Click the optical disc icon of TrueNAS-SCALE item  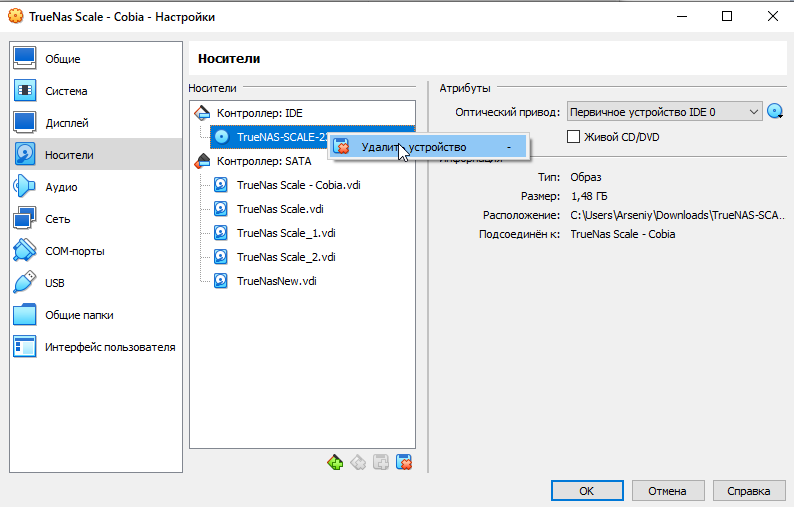point(221,137)
